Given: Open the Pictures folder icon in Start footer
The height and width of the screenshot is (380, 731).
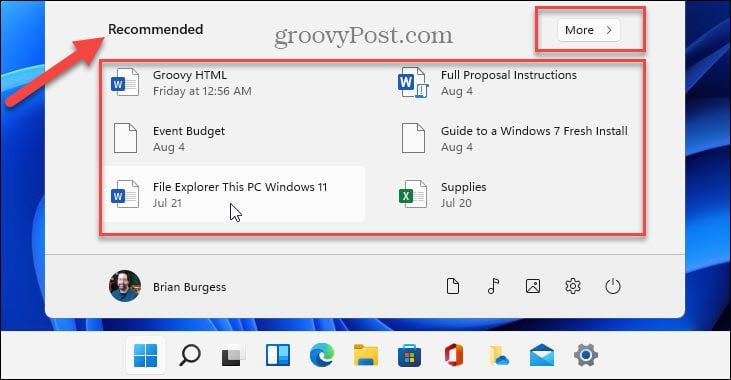Looking at the screenshot, I should tap(533, 286).
